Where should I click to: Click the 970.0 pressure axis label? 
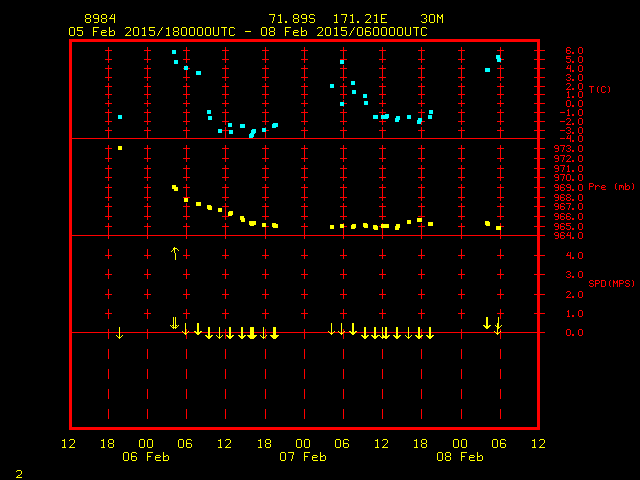click(x=569, y=178)
